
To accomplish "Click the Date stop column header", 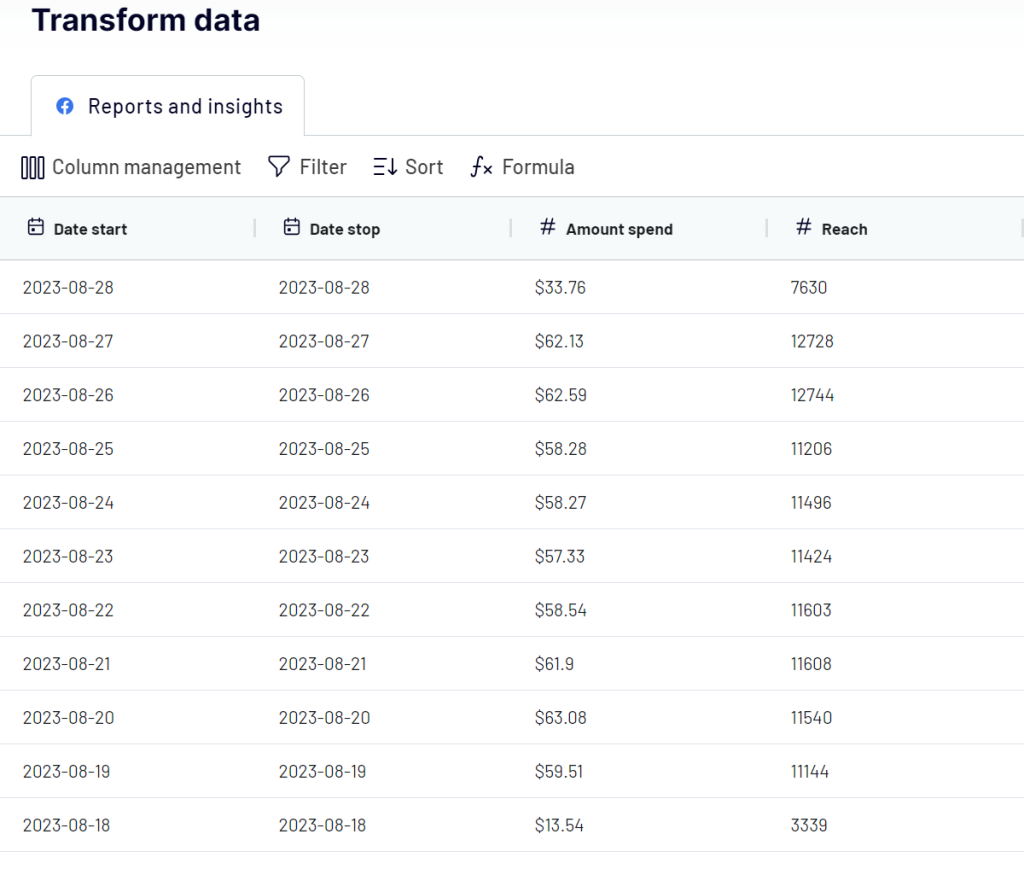I will 345,228.
